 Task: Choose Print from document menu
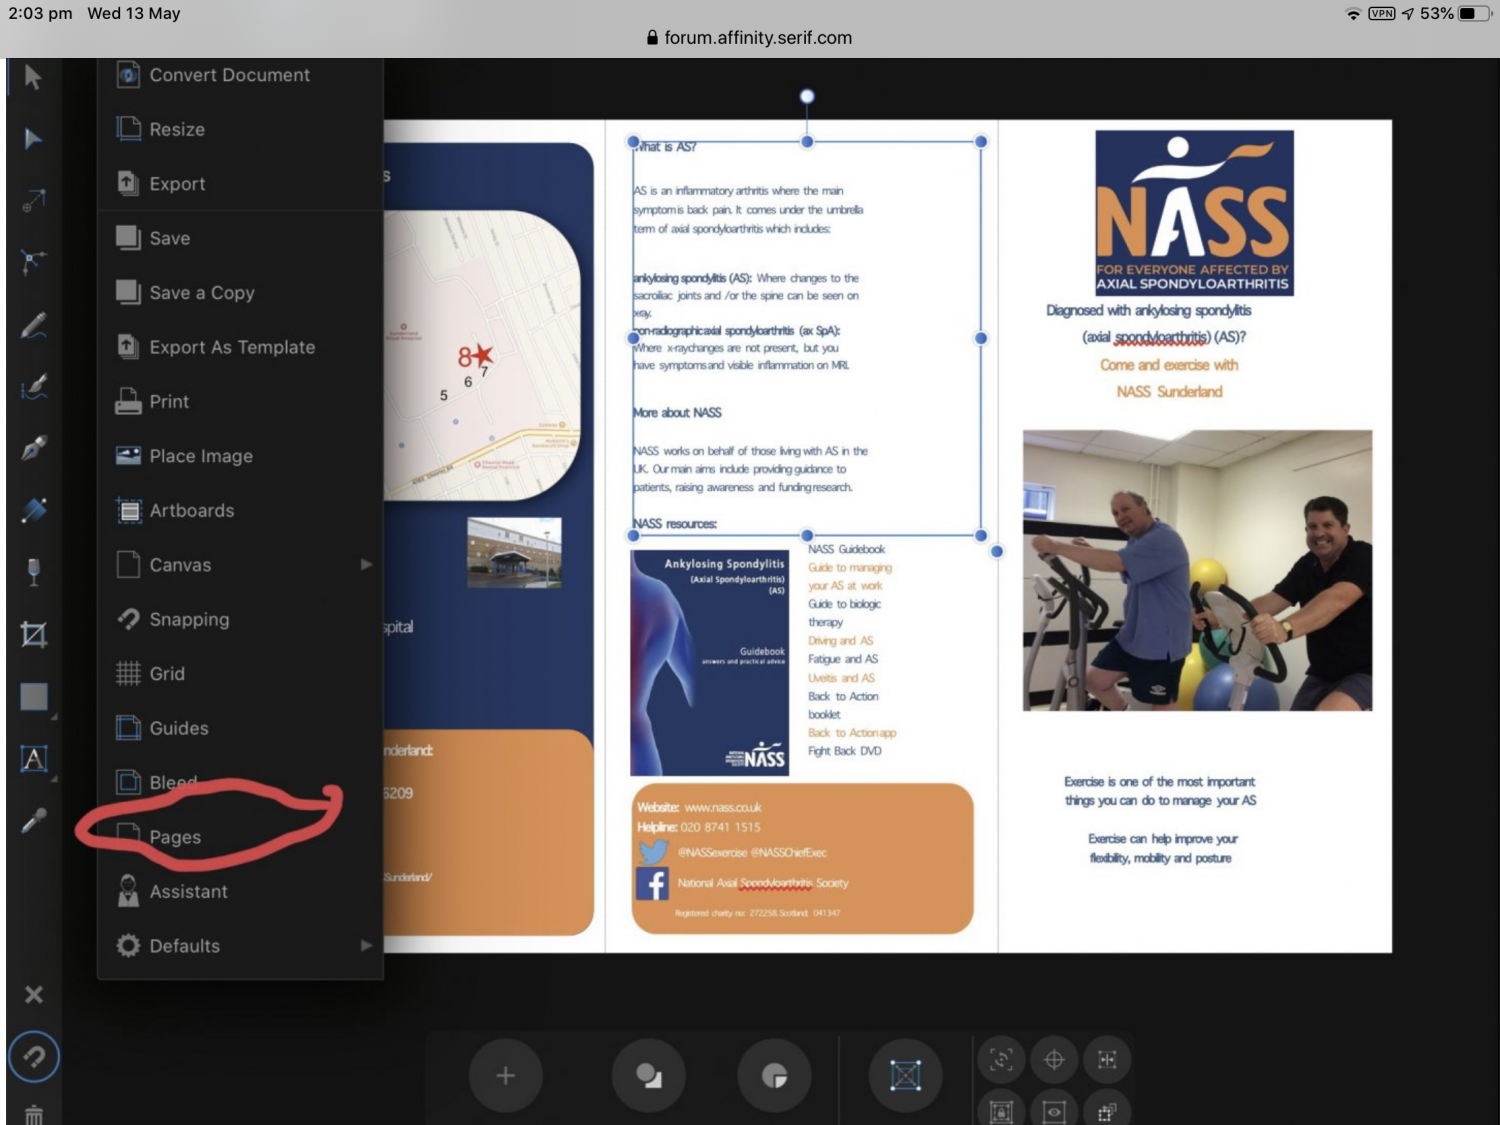pos(240,402)
